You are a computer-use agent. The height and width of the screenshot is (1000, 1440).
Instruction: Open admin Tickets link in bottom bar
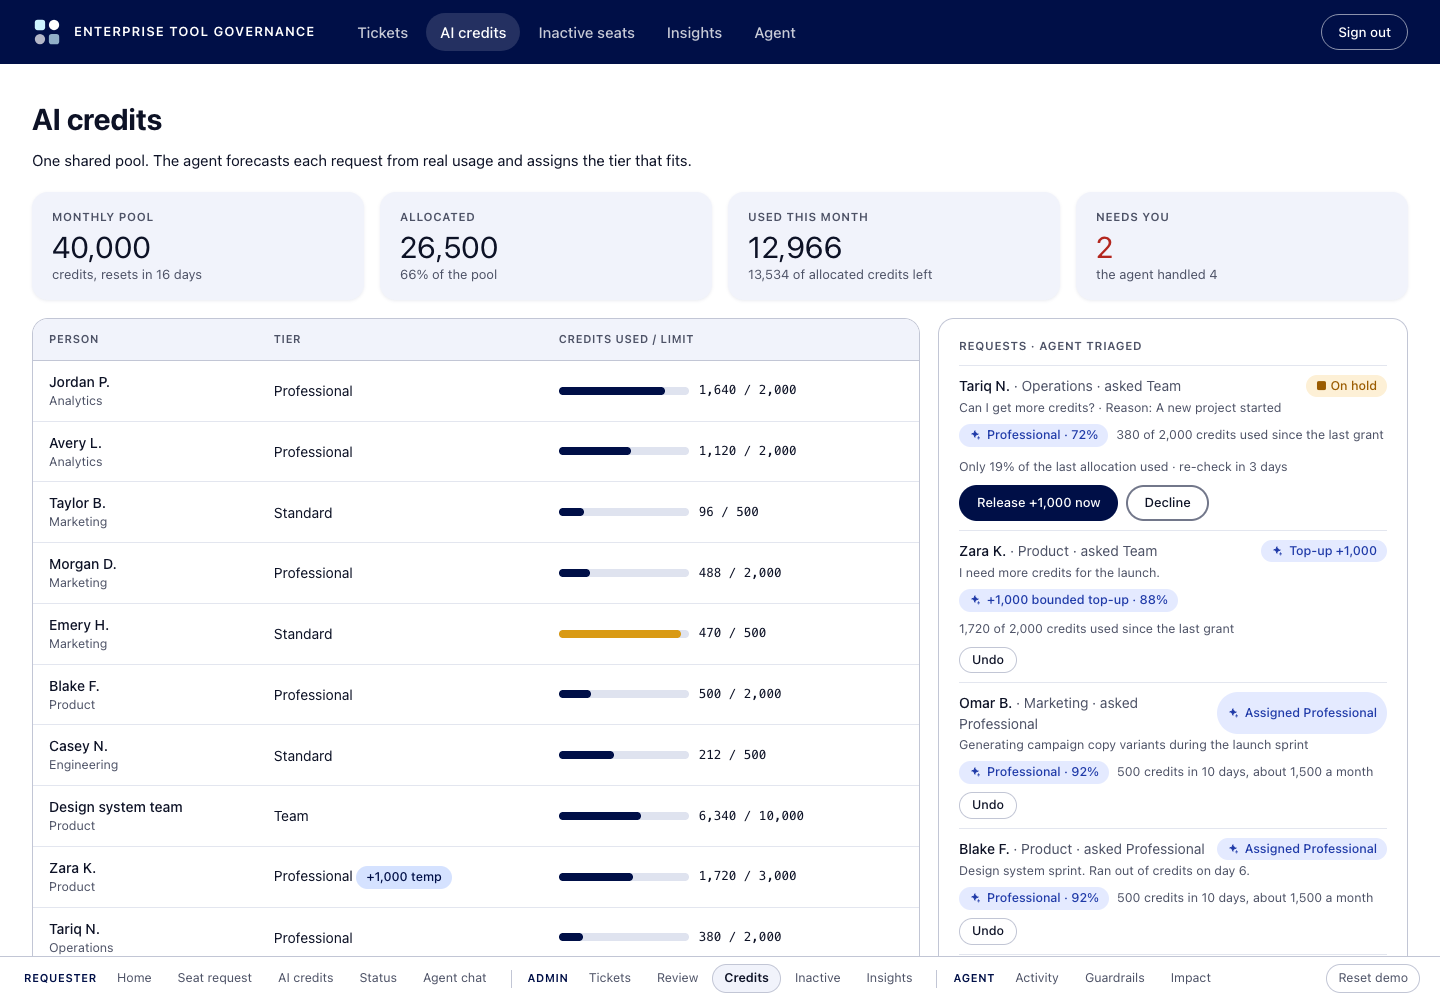click(x=610, y=978)
